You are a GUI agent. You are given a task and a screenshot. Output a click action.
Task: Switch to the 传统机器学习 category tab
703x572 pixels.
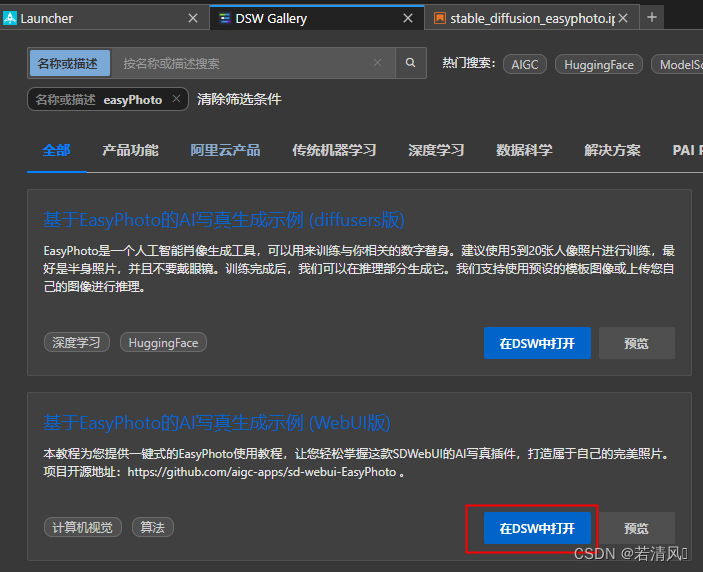(334, 150)
